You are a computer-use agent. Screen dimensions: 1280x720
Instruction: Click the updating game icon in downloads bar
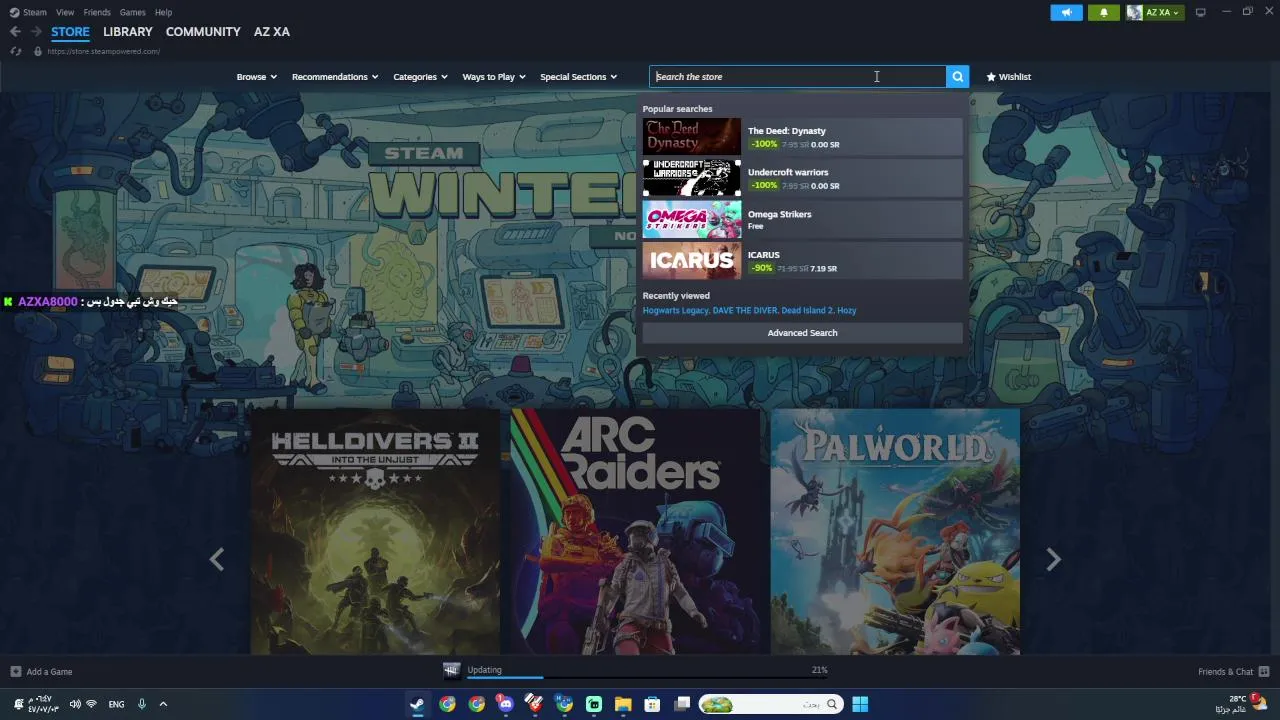452,671
